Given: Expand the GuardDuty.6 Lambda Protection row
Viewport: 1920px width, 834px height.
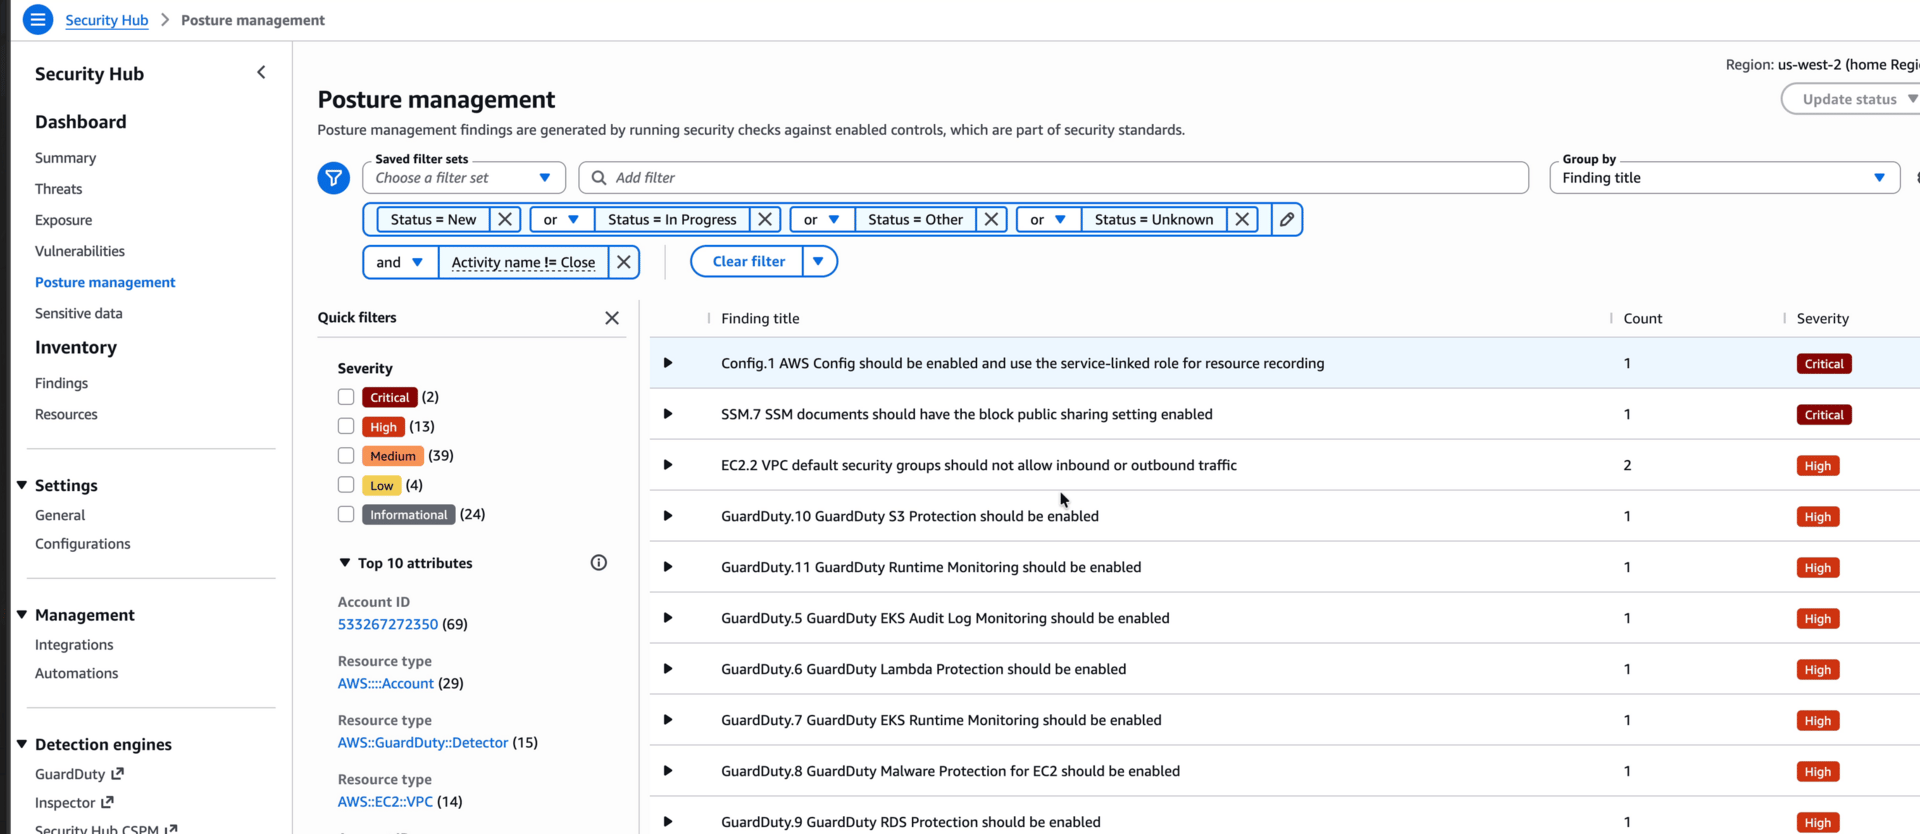Looking at the screenshot, I should (x=668, y=669).
